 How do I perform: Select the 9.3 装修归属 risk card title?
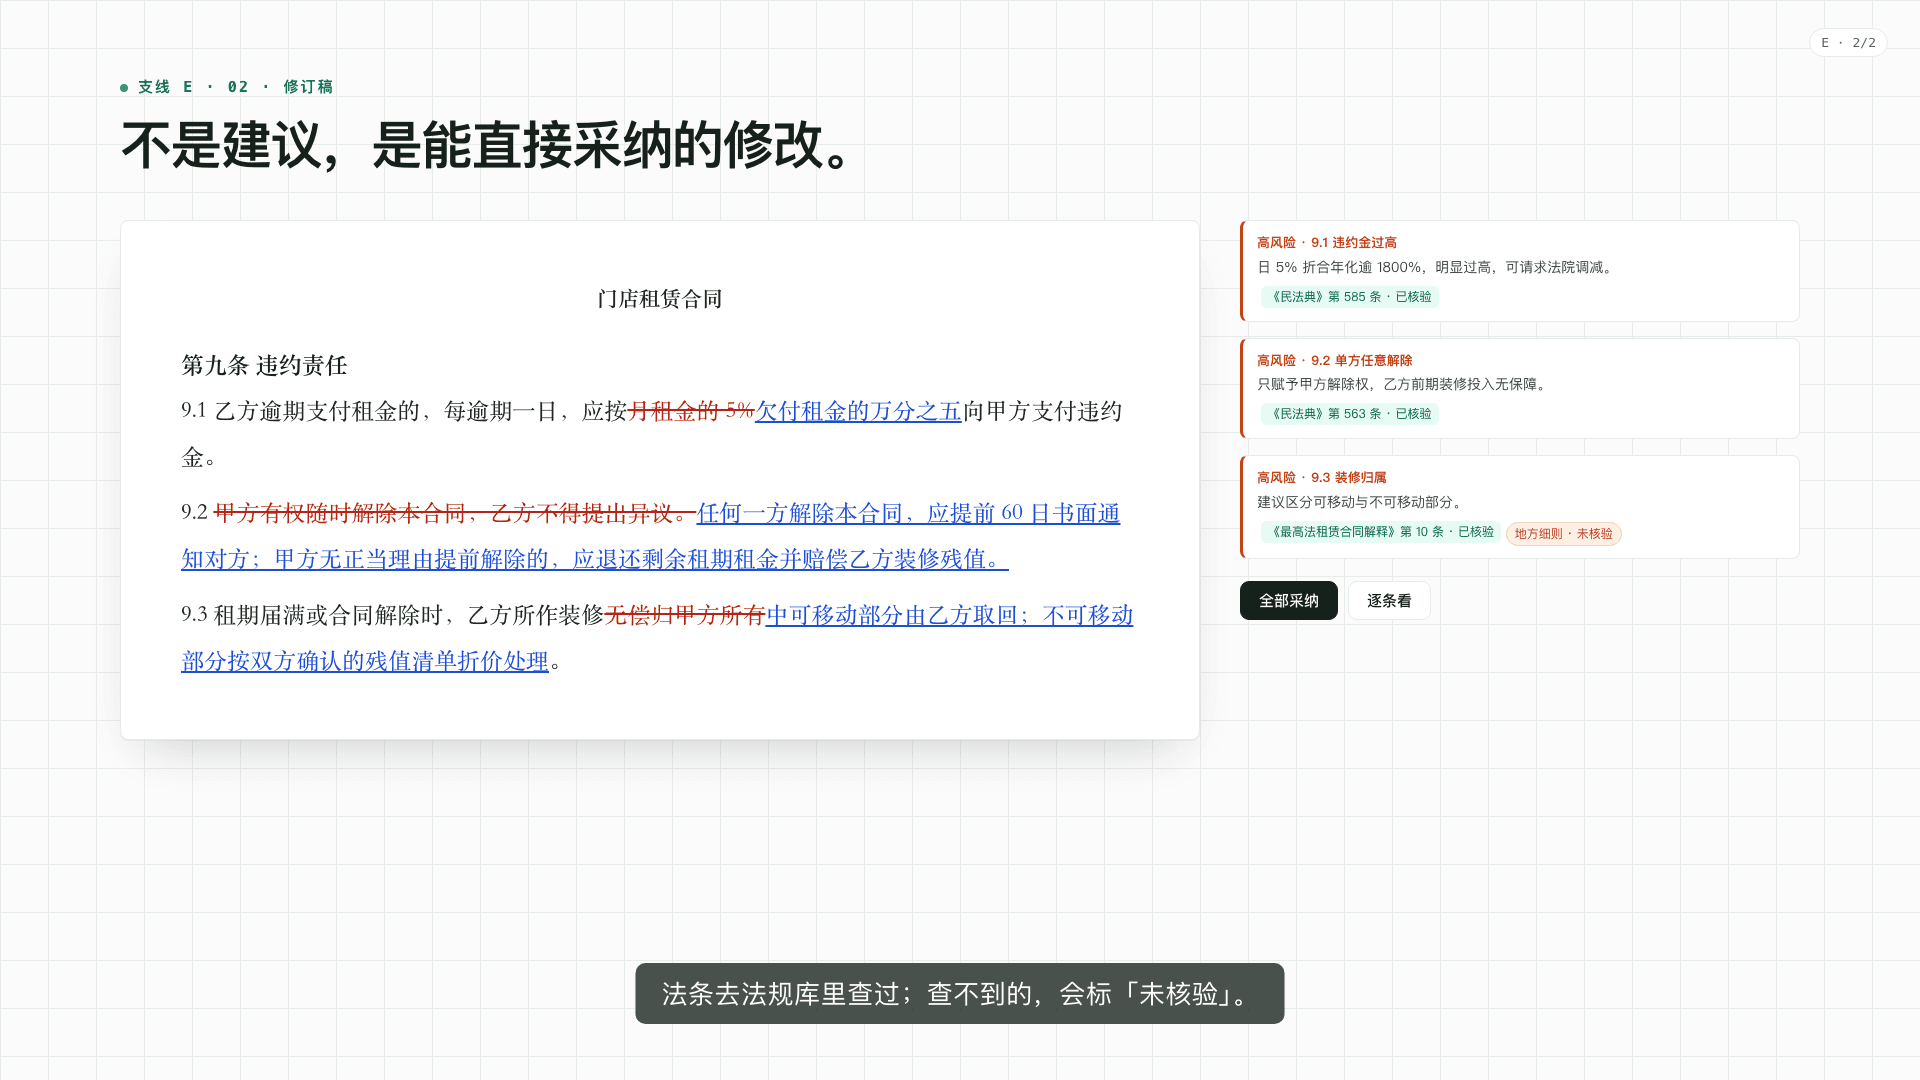coord(1321,477)
